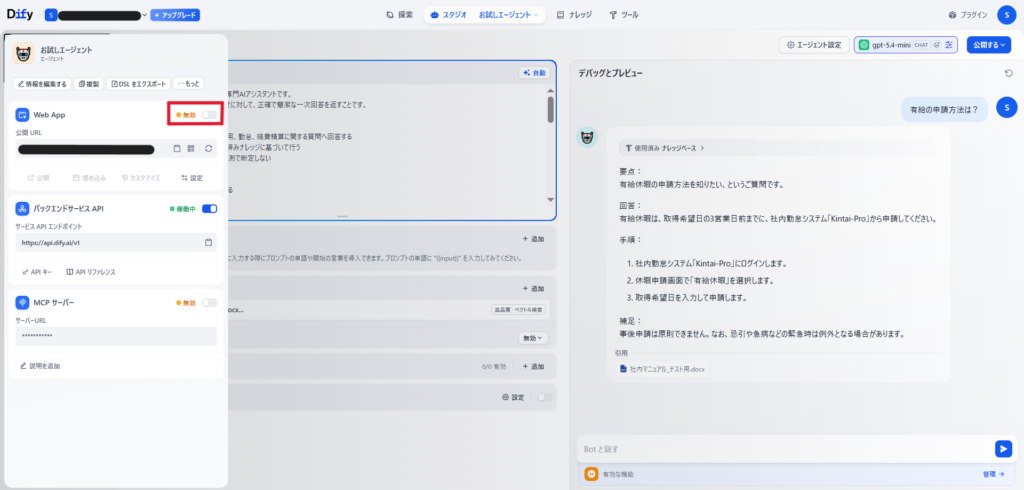The image size is (1024, 490).
Task: Duplicate the app with 複製
Action: (x=88, y=84)
